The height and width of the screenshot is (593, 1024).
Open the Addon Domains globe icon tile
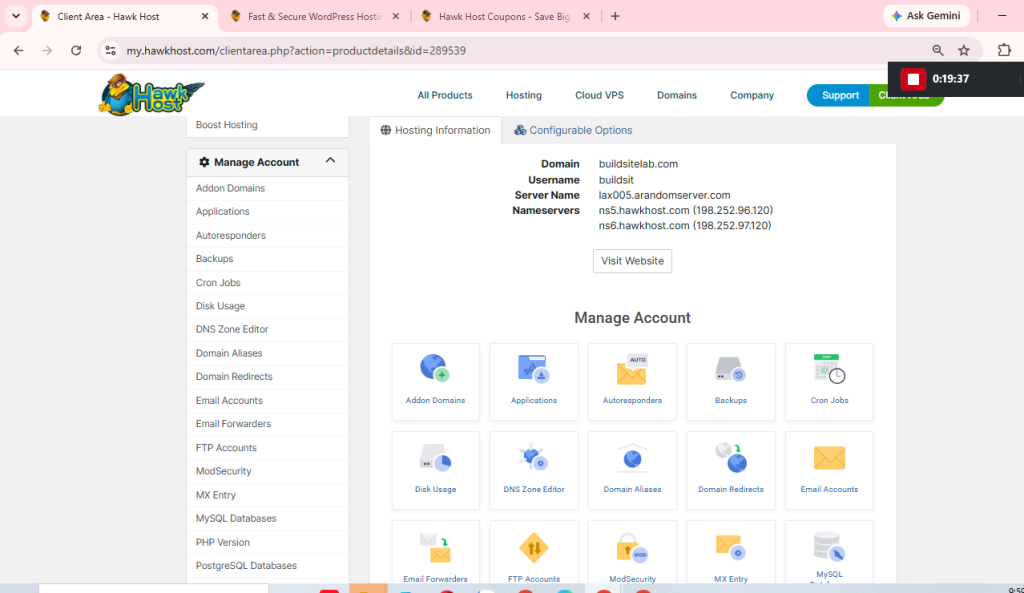click(x=436, y=382)
